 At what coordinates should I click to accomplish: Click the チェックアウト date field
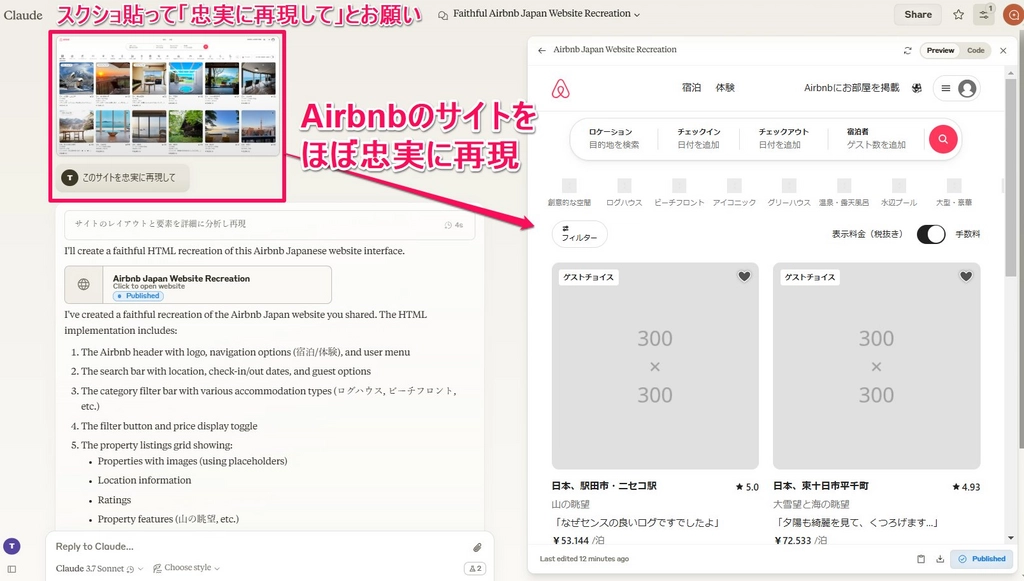[x=783, y=138]
